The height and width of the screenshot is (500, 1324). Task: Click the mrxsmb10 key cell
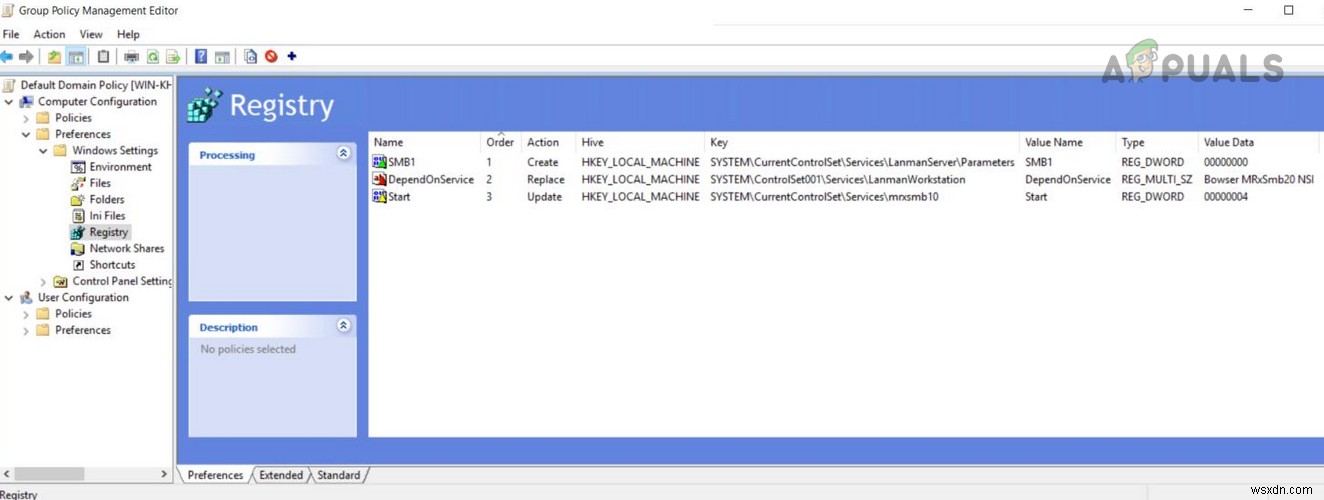(x=825, y=197)
